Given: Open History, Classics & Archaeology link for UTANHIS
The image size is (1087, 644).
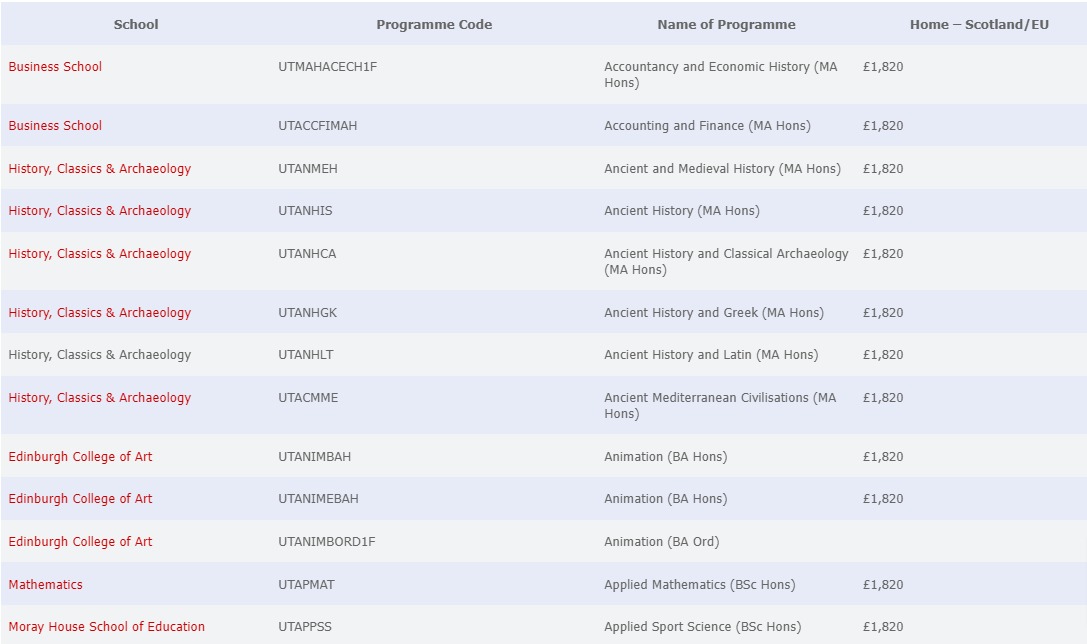Looking at the screenshot, I should coord(99,211).
